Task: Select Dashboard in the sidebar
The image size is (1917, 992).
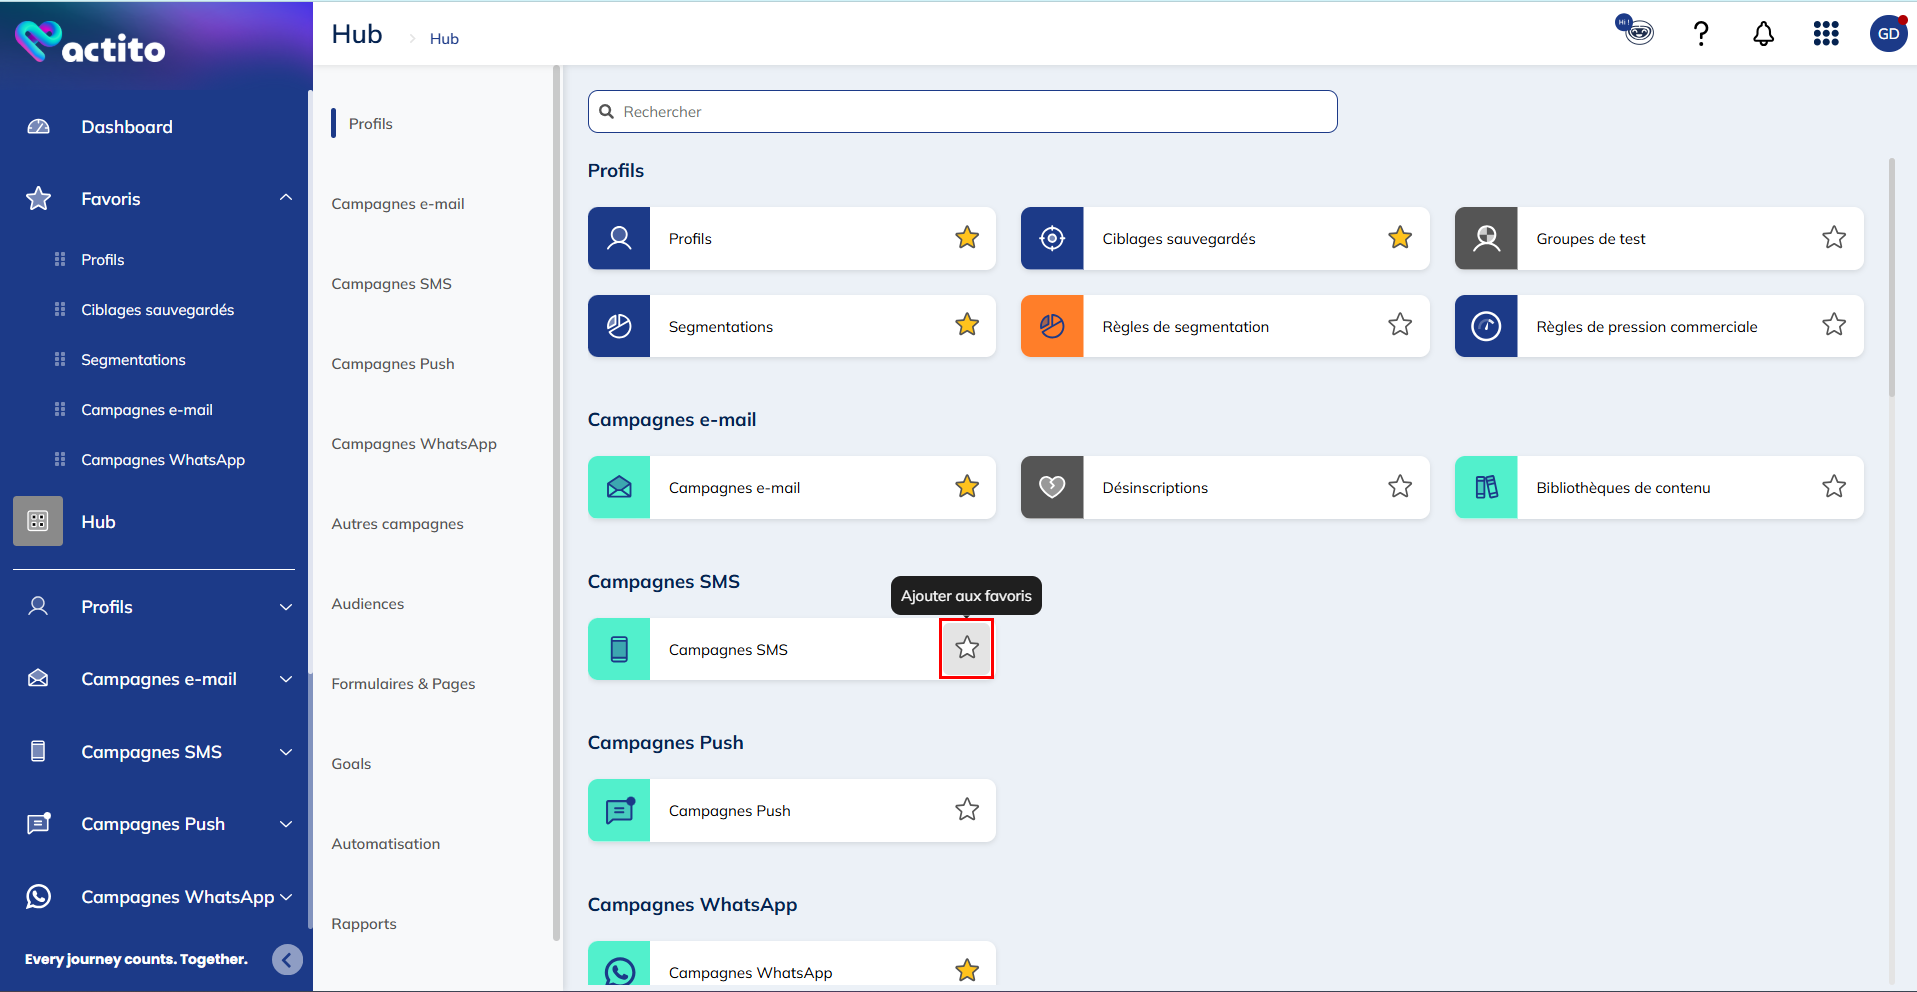Action: point(127,127)
